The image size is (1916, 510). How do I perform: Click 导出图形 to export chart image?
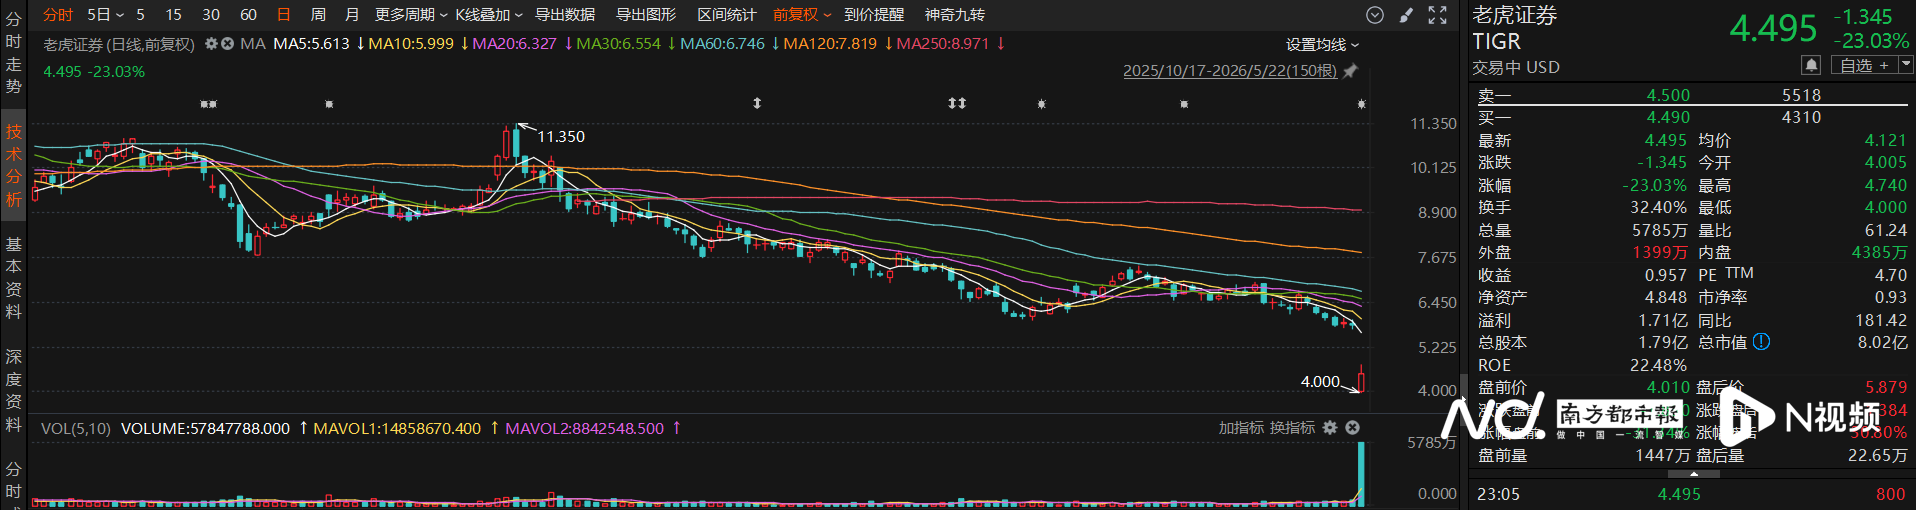tap(646, 15)
